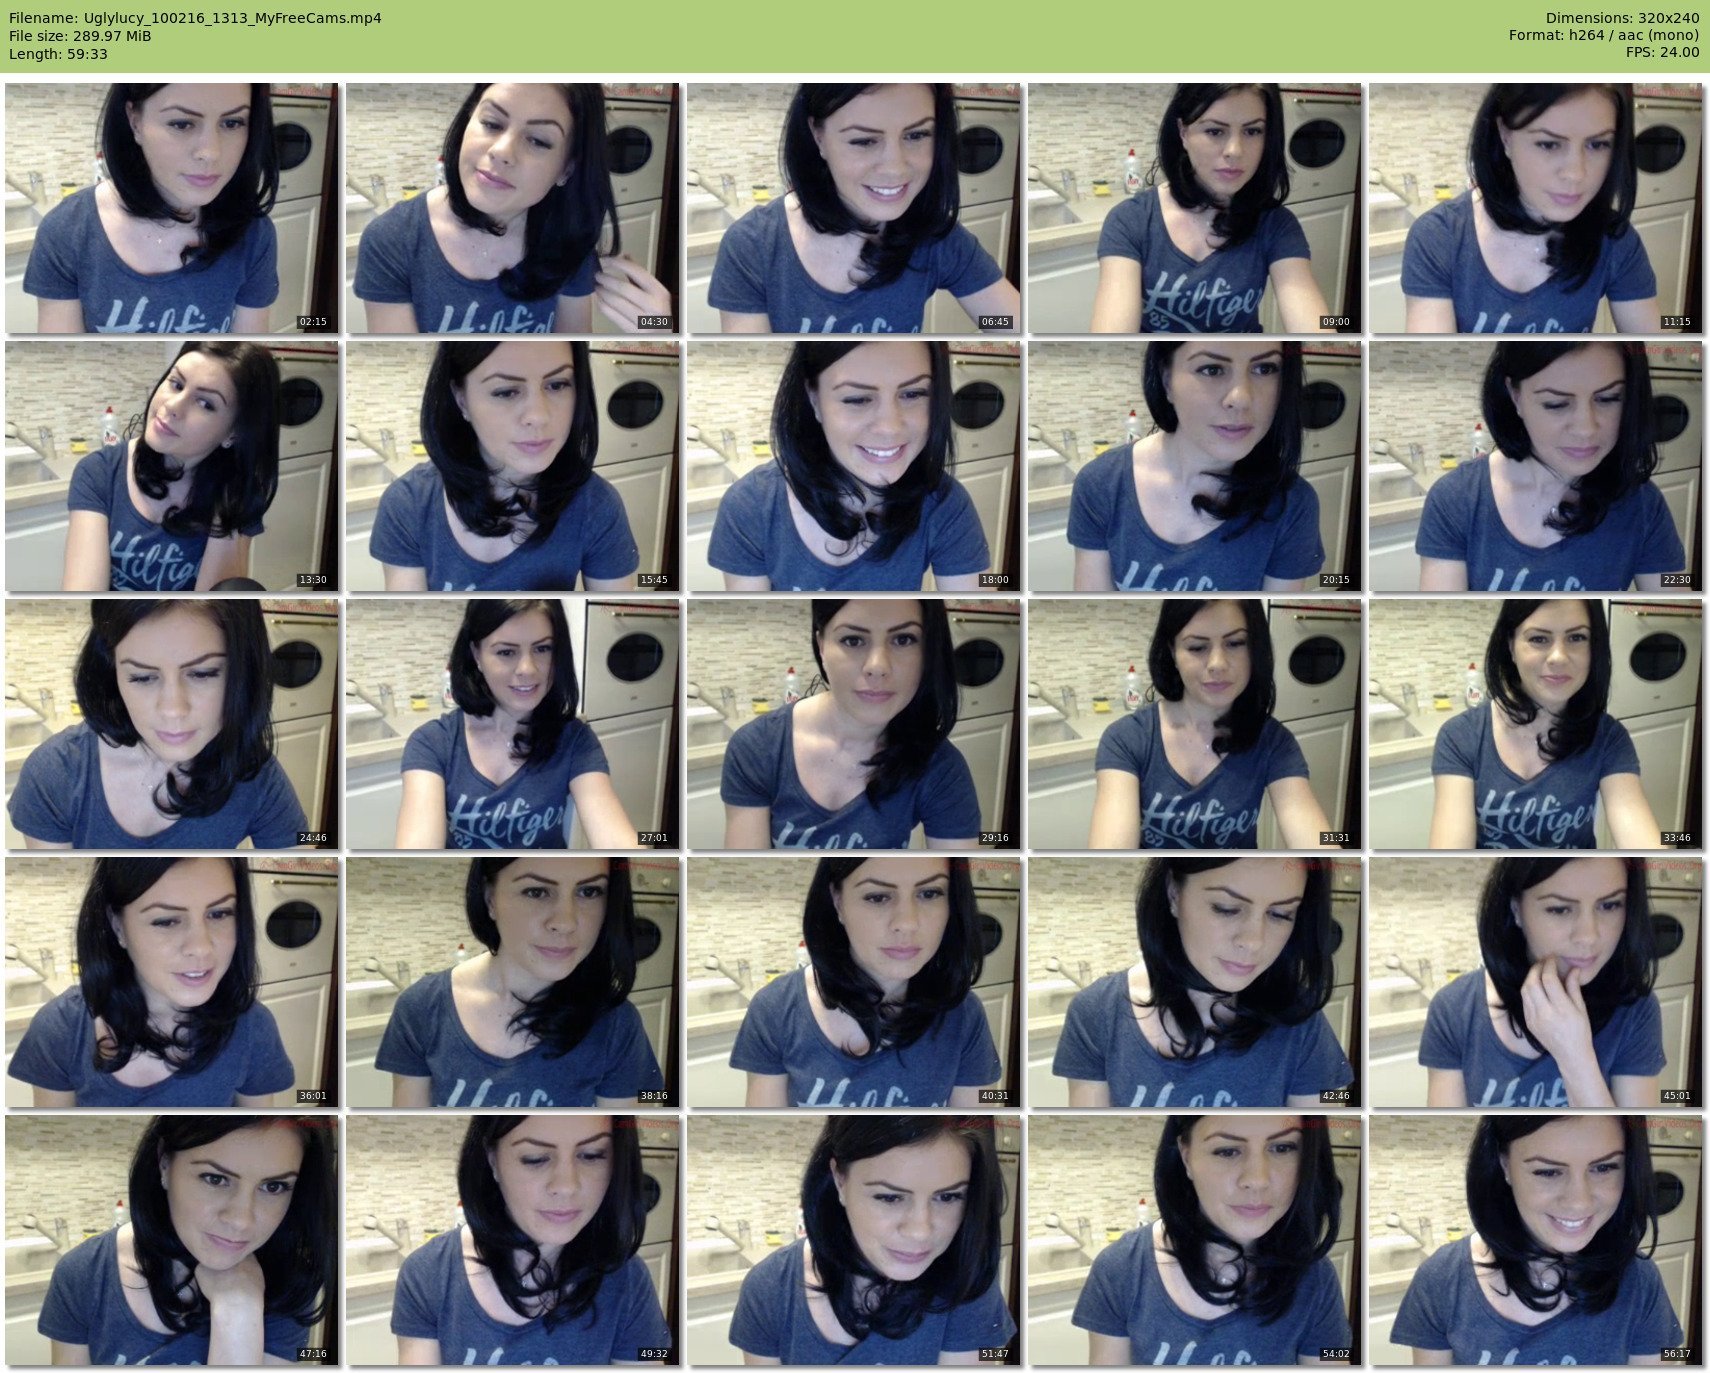Viewport: 1710px width, 1373px height.
Task: Click the last thumbnail at 56:17
Action: point(1535,1240)
